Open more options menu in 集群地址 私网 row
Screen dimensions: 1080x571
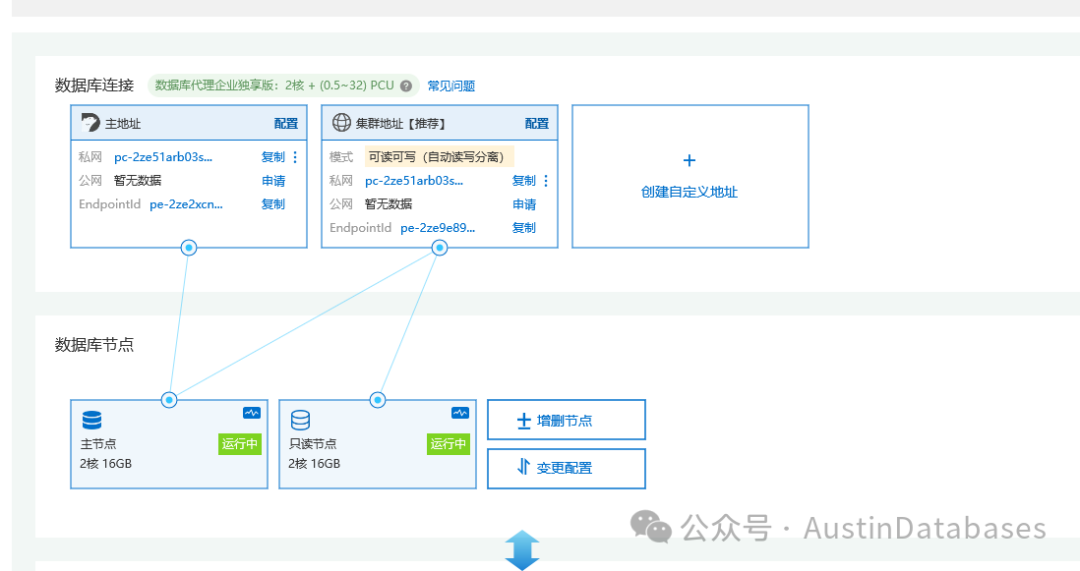click(x=546, y=180)
